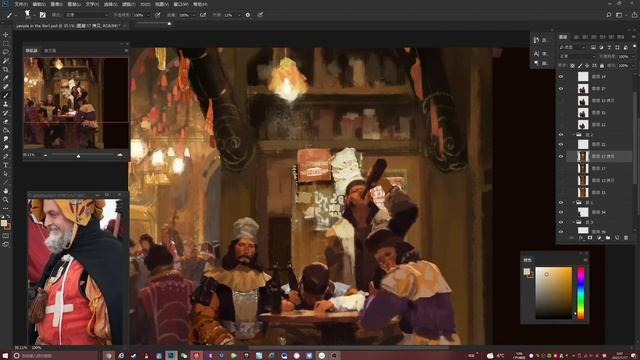The height and width of the screenshot is (360, 640).
Task: Open the brush blend mode dropdown
Action: pos(86,15)
